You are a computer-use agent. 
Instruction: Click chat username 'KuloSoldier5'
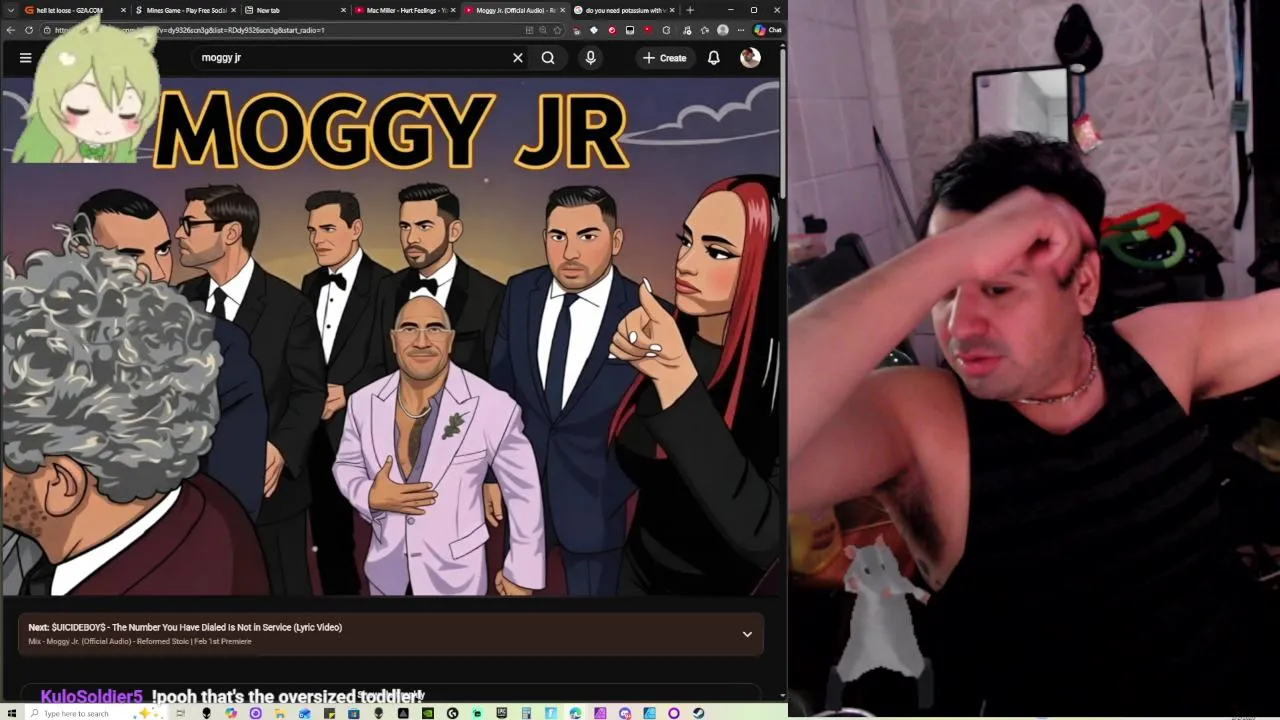click(92, 696)
